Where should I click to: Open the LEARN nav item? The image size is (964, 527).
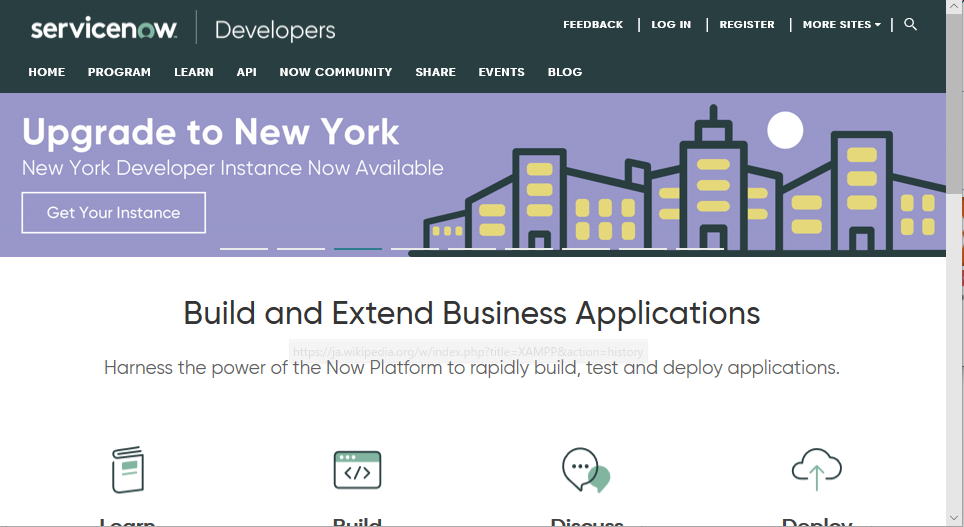click(194, 72)
